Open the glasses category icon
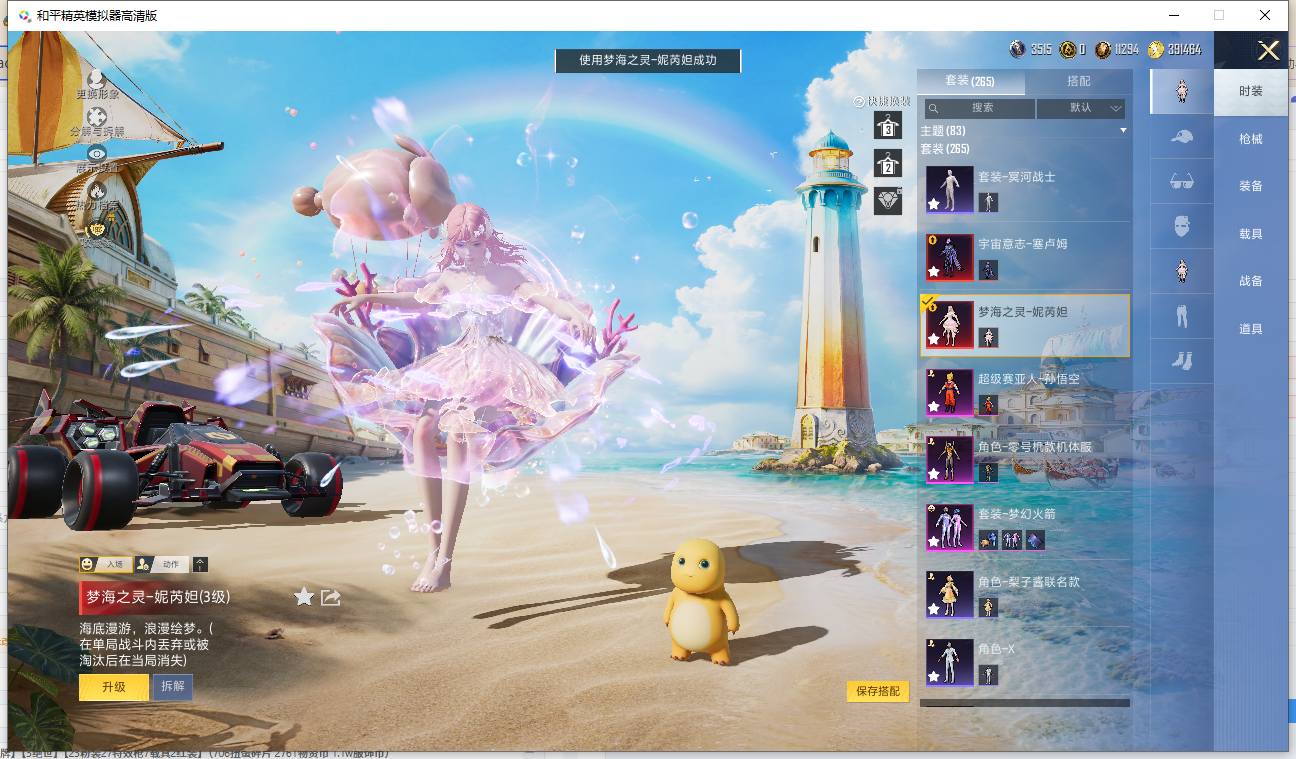 coord(1181,182)
